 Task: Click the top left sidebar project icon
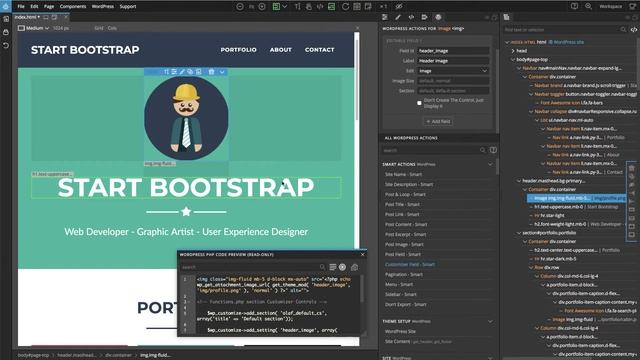[x=6, y=19]
